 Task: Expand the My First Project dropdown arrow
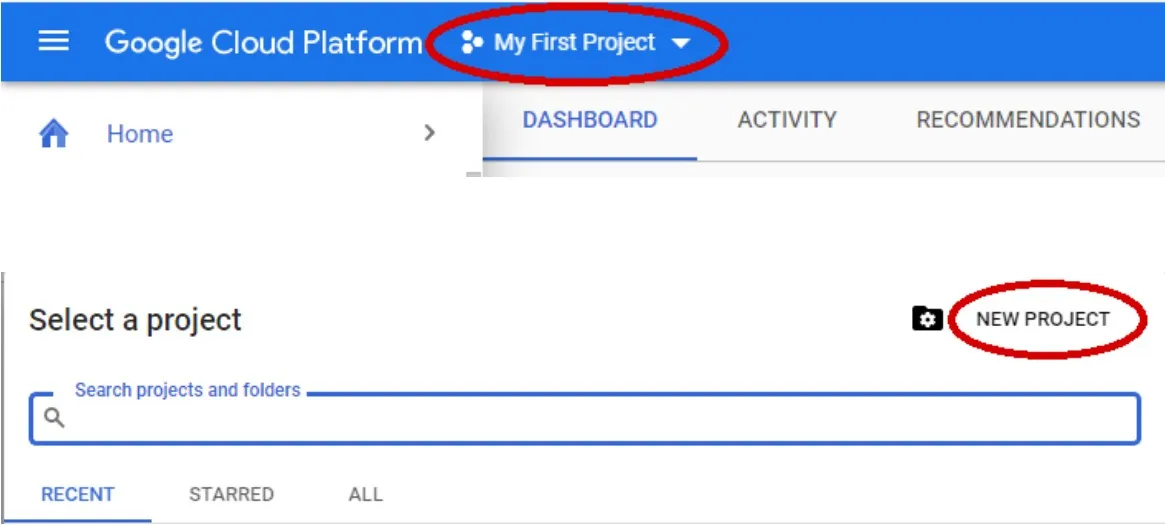[681, 43]
